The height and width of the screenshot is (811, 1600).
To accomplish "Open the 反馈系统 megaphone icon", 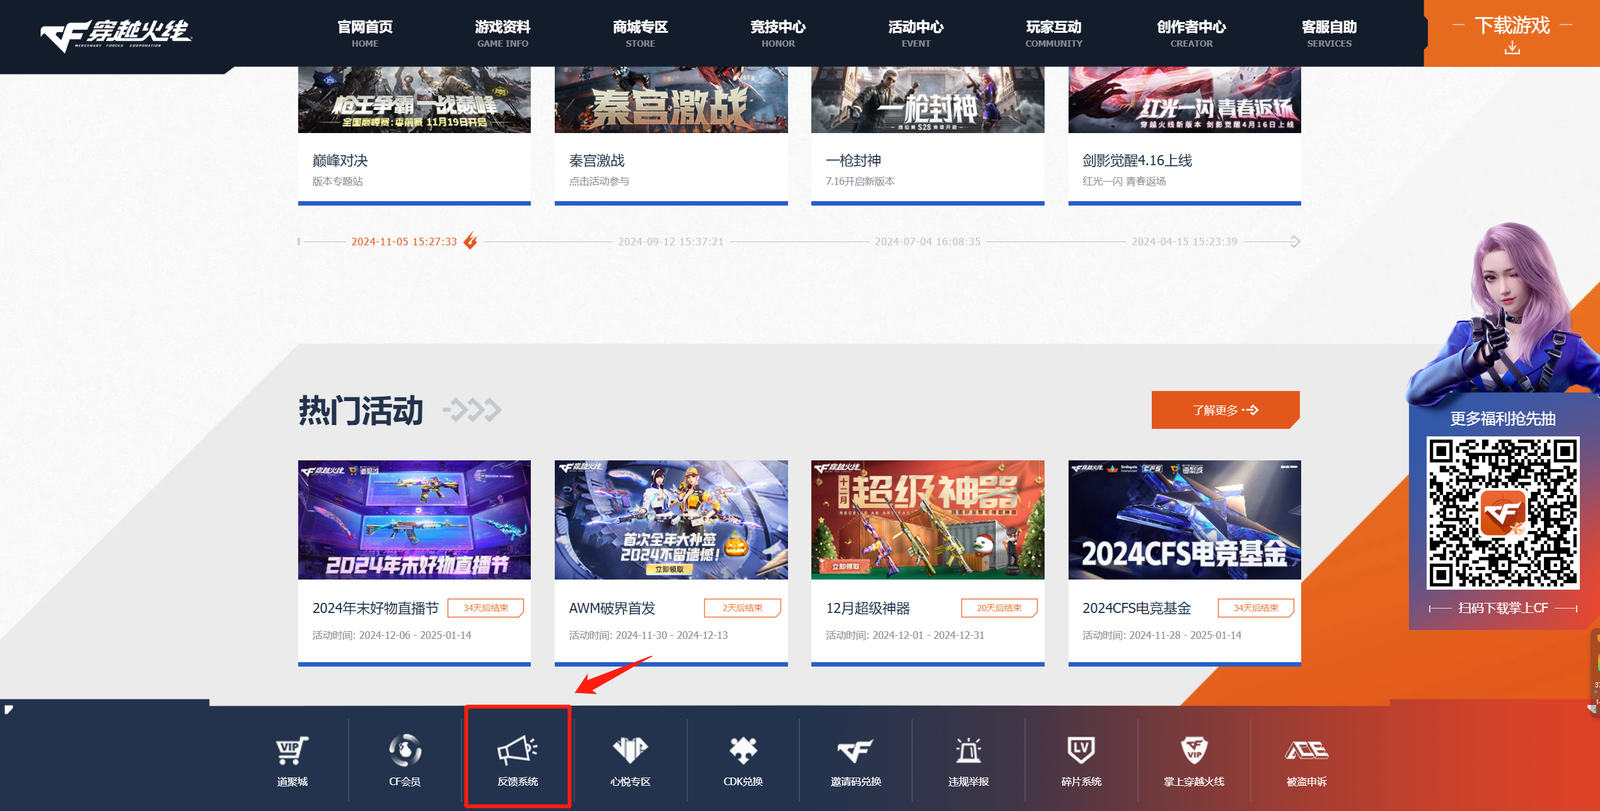I will (x=518, y=750).
